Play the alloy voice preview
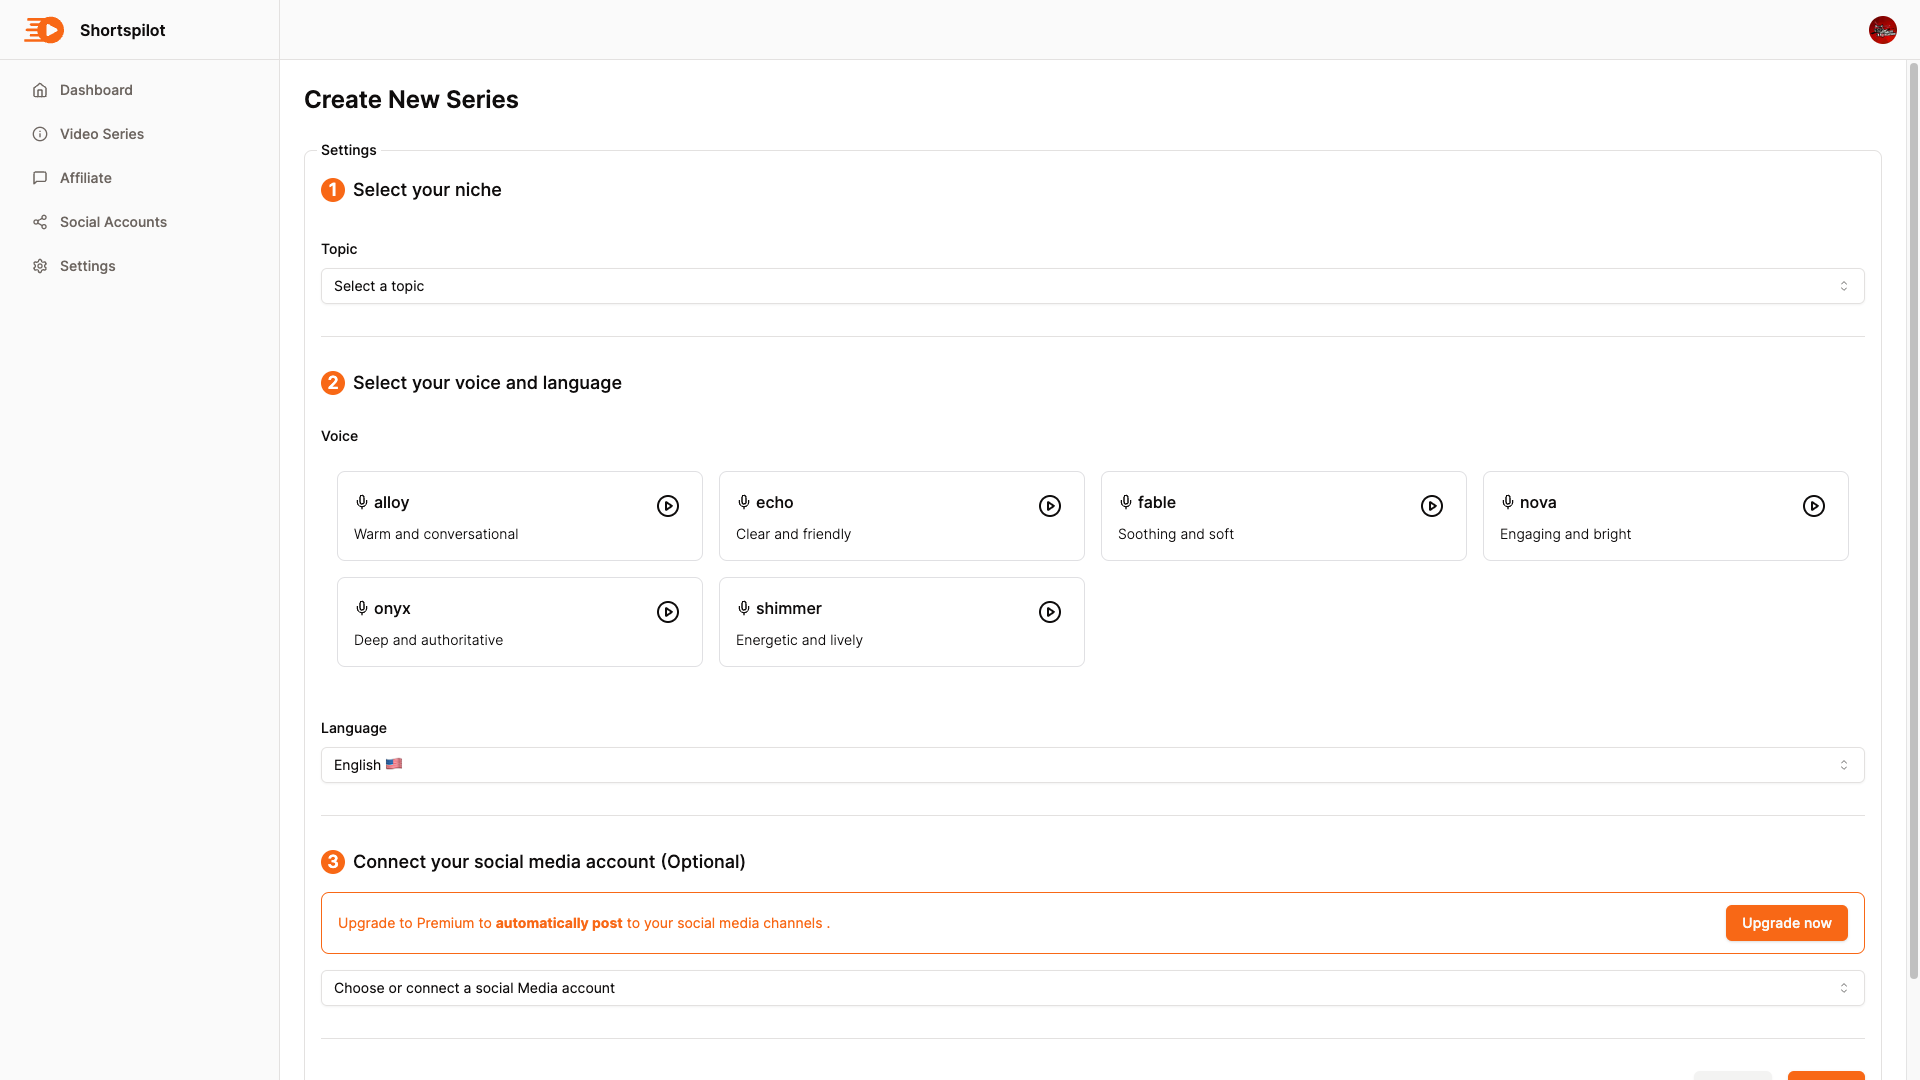This screenshot has width=1920, height=1080. (x=668, y=506)
